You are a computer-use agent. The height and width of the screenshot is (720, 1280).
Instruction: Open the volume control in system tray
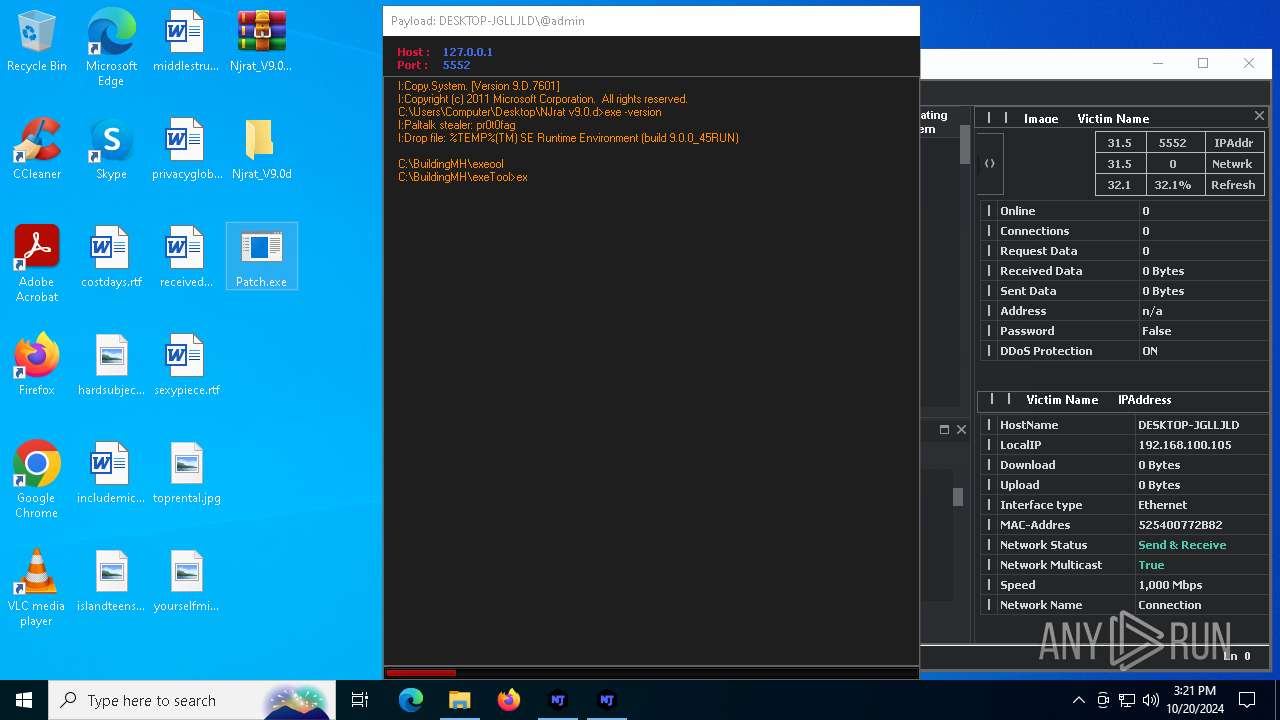point(1150,700)
